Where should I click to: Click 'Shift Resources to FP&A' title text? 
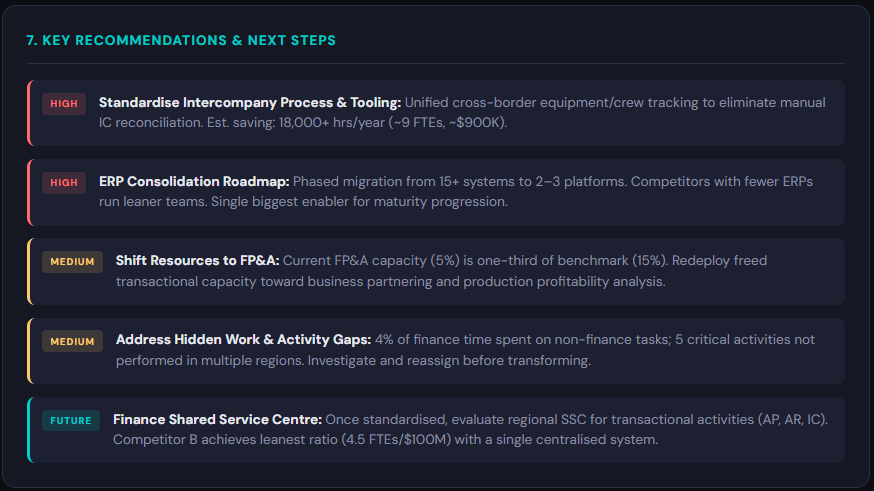[x=197, y=261]
